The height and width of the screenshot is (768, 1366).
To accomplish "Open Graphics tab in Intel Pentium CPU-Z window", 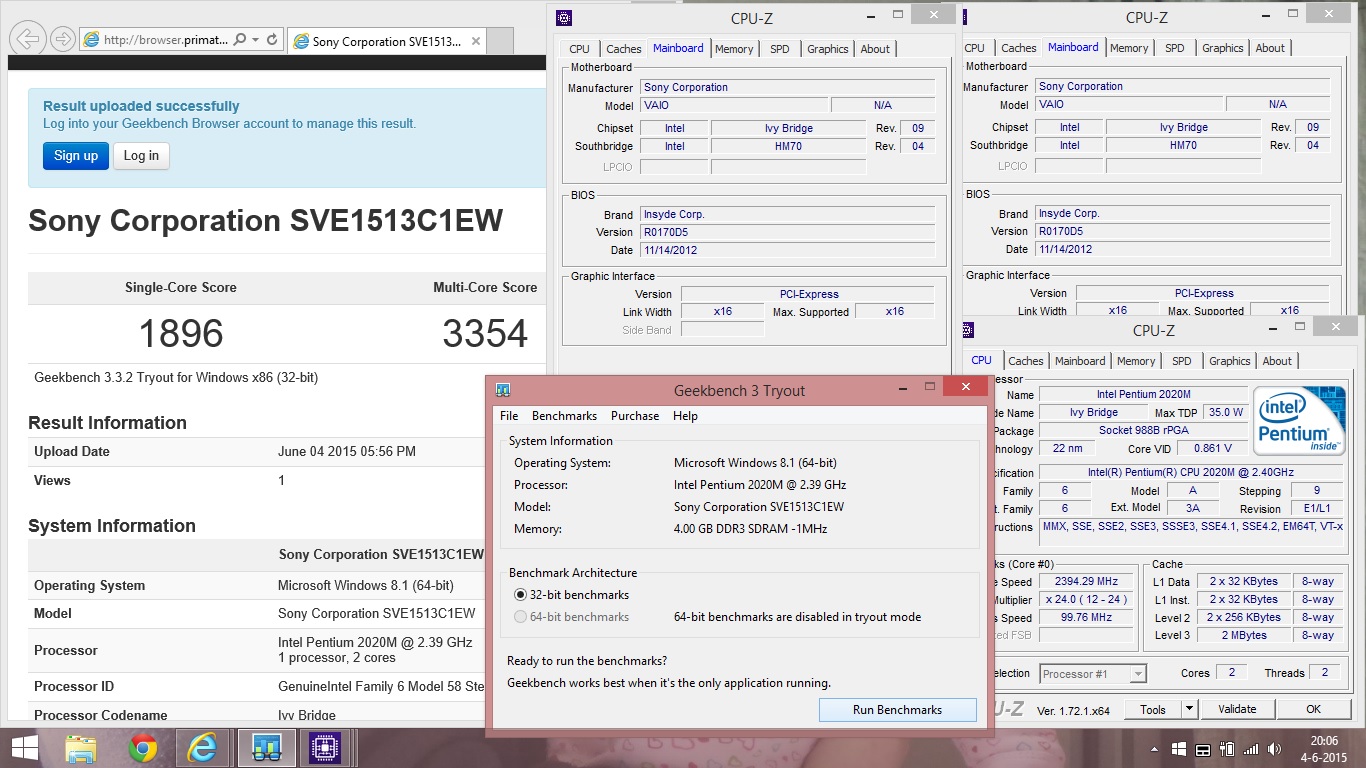I will click(1229, 361).
